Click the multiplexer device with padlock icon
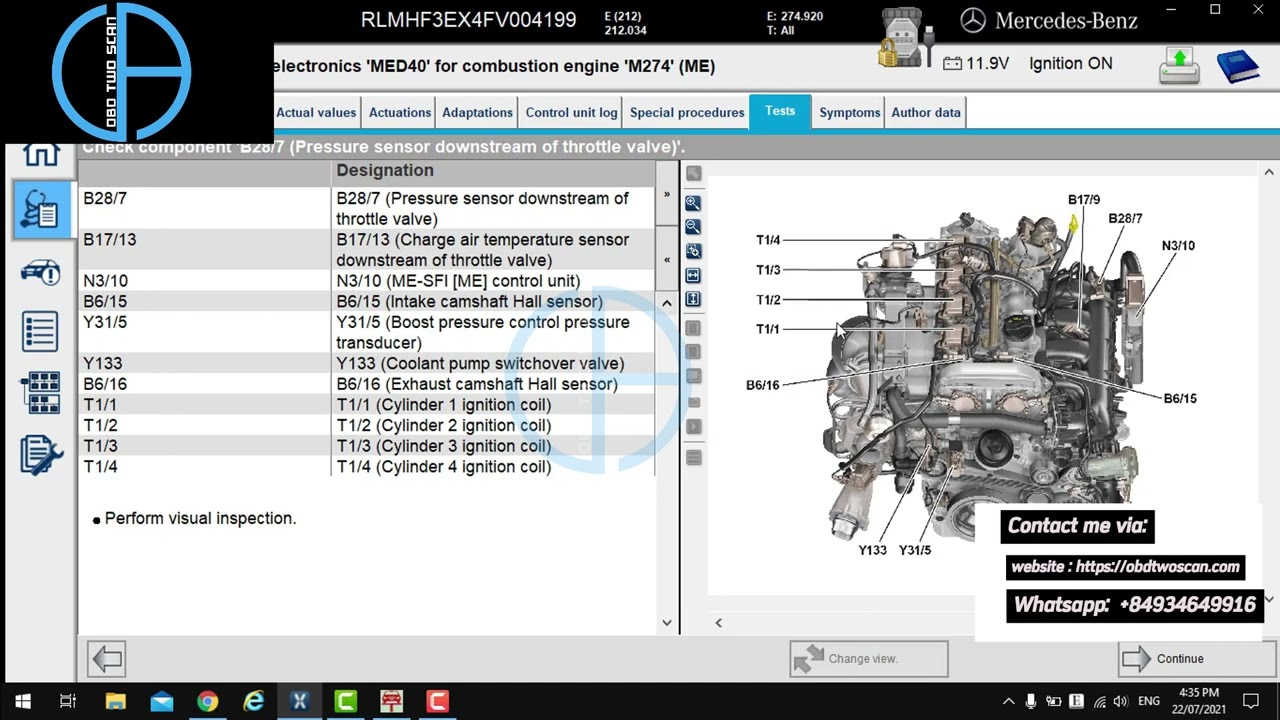Viewport: 1280px width, 720px height. click(906, 40)
